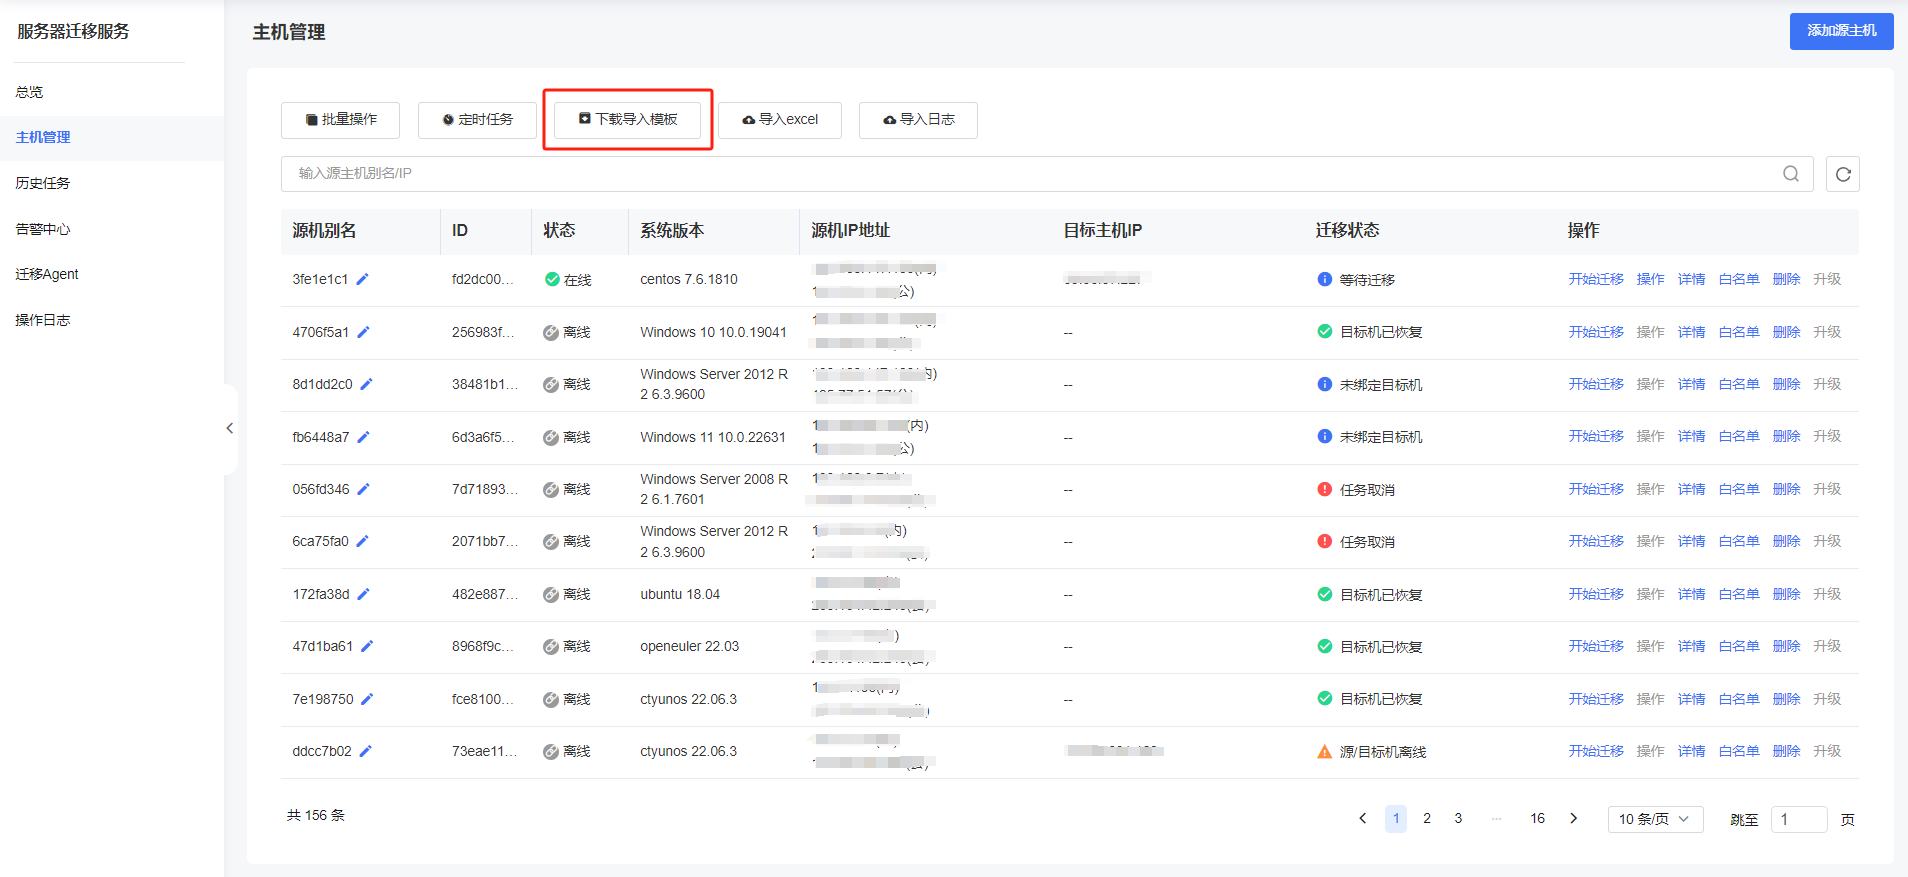
Task: Open the 10 条/页 page size dropdown
Action: (1655, 819)
